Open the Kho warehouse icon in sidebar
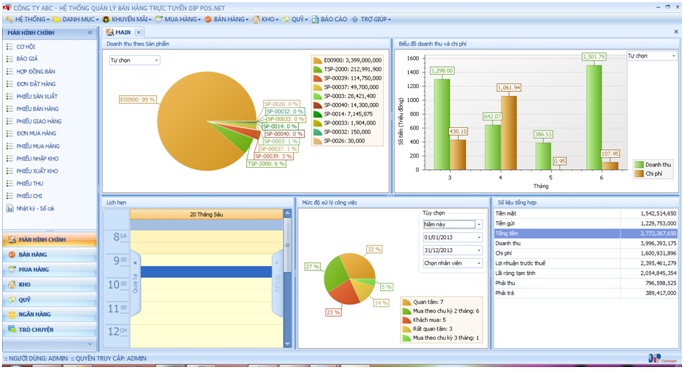684x369 pixels. (x=12, y=284)
